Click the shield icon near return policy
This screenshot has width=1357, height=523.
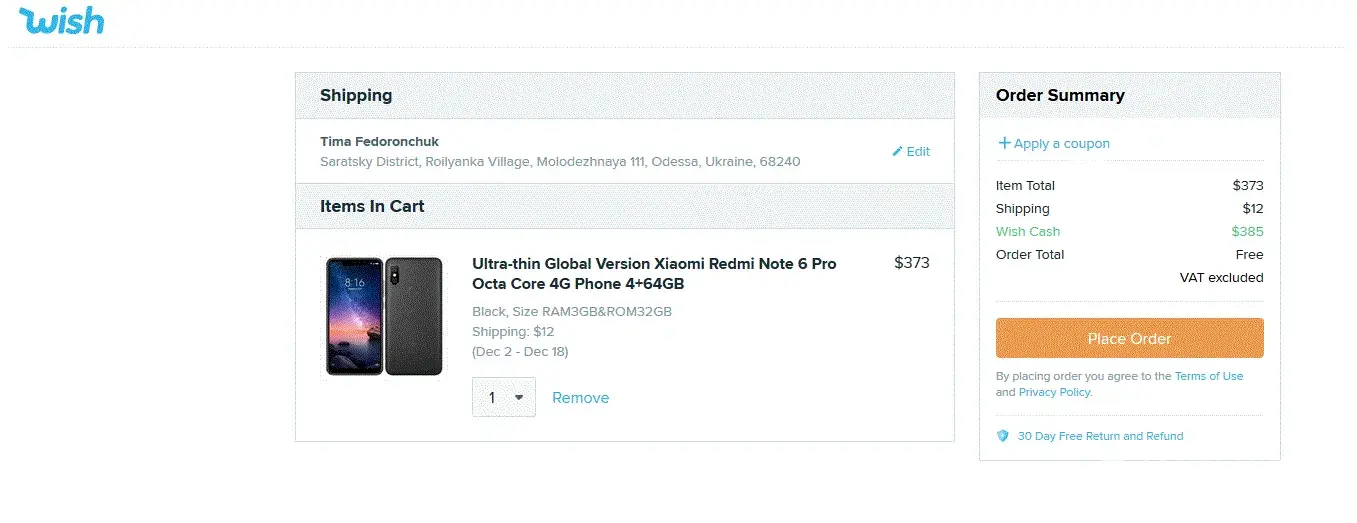coord(1003,436)
